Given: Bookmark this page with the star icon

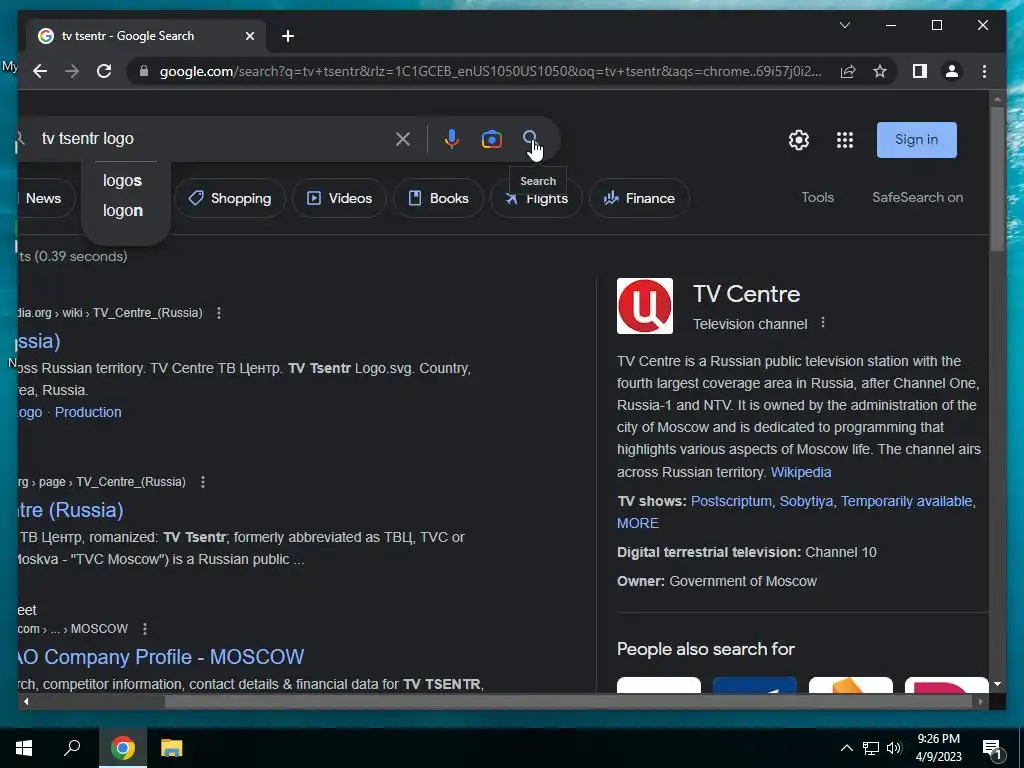Looking at the screenshot, I should (880, 71).
